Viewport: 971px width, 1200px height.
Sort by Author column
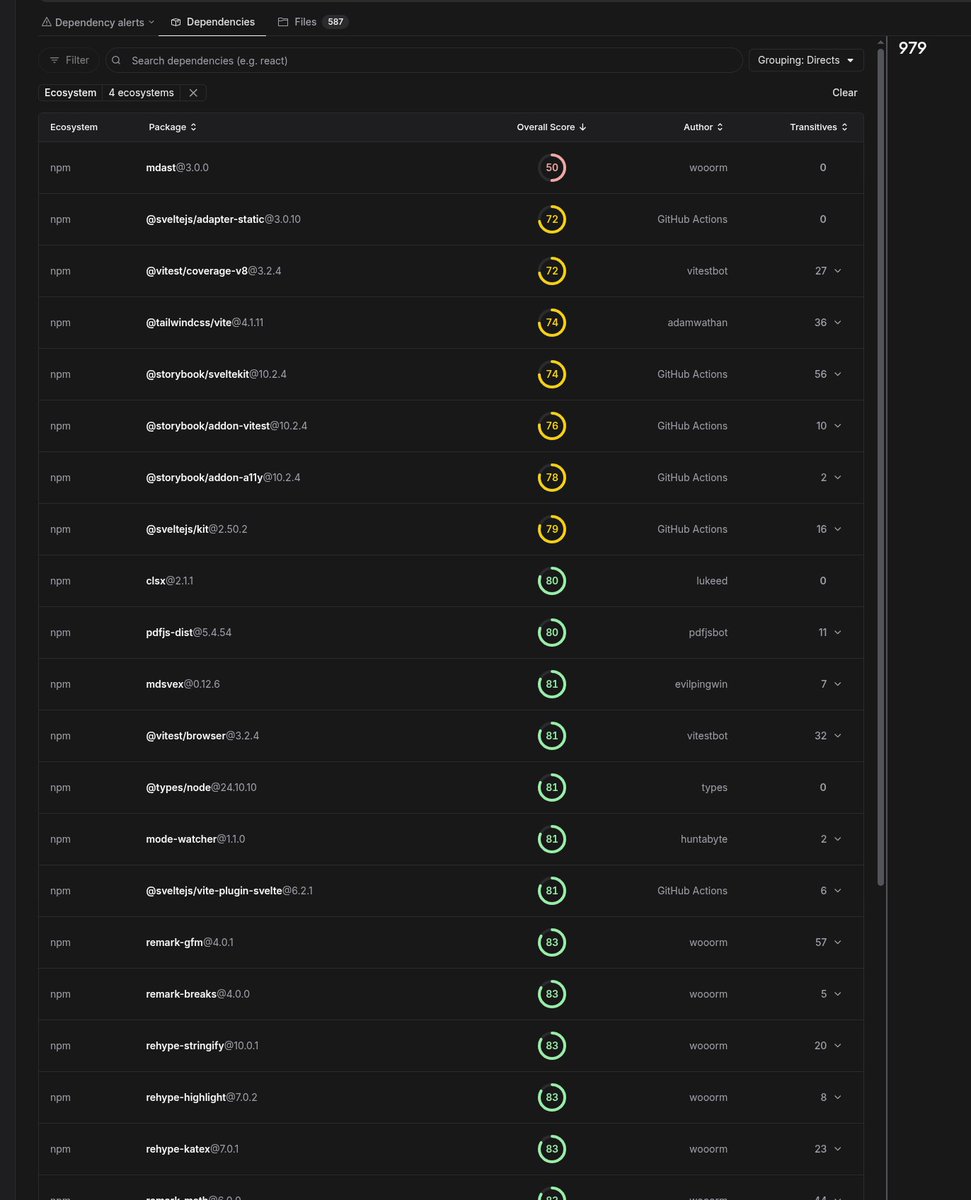(703, 127)
